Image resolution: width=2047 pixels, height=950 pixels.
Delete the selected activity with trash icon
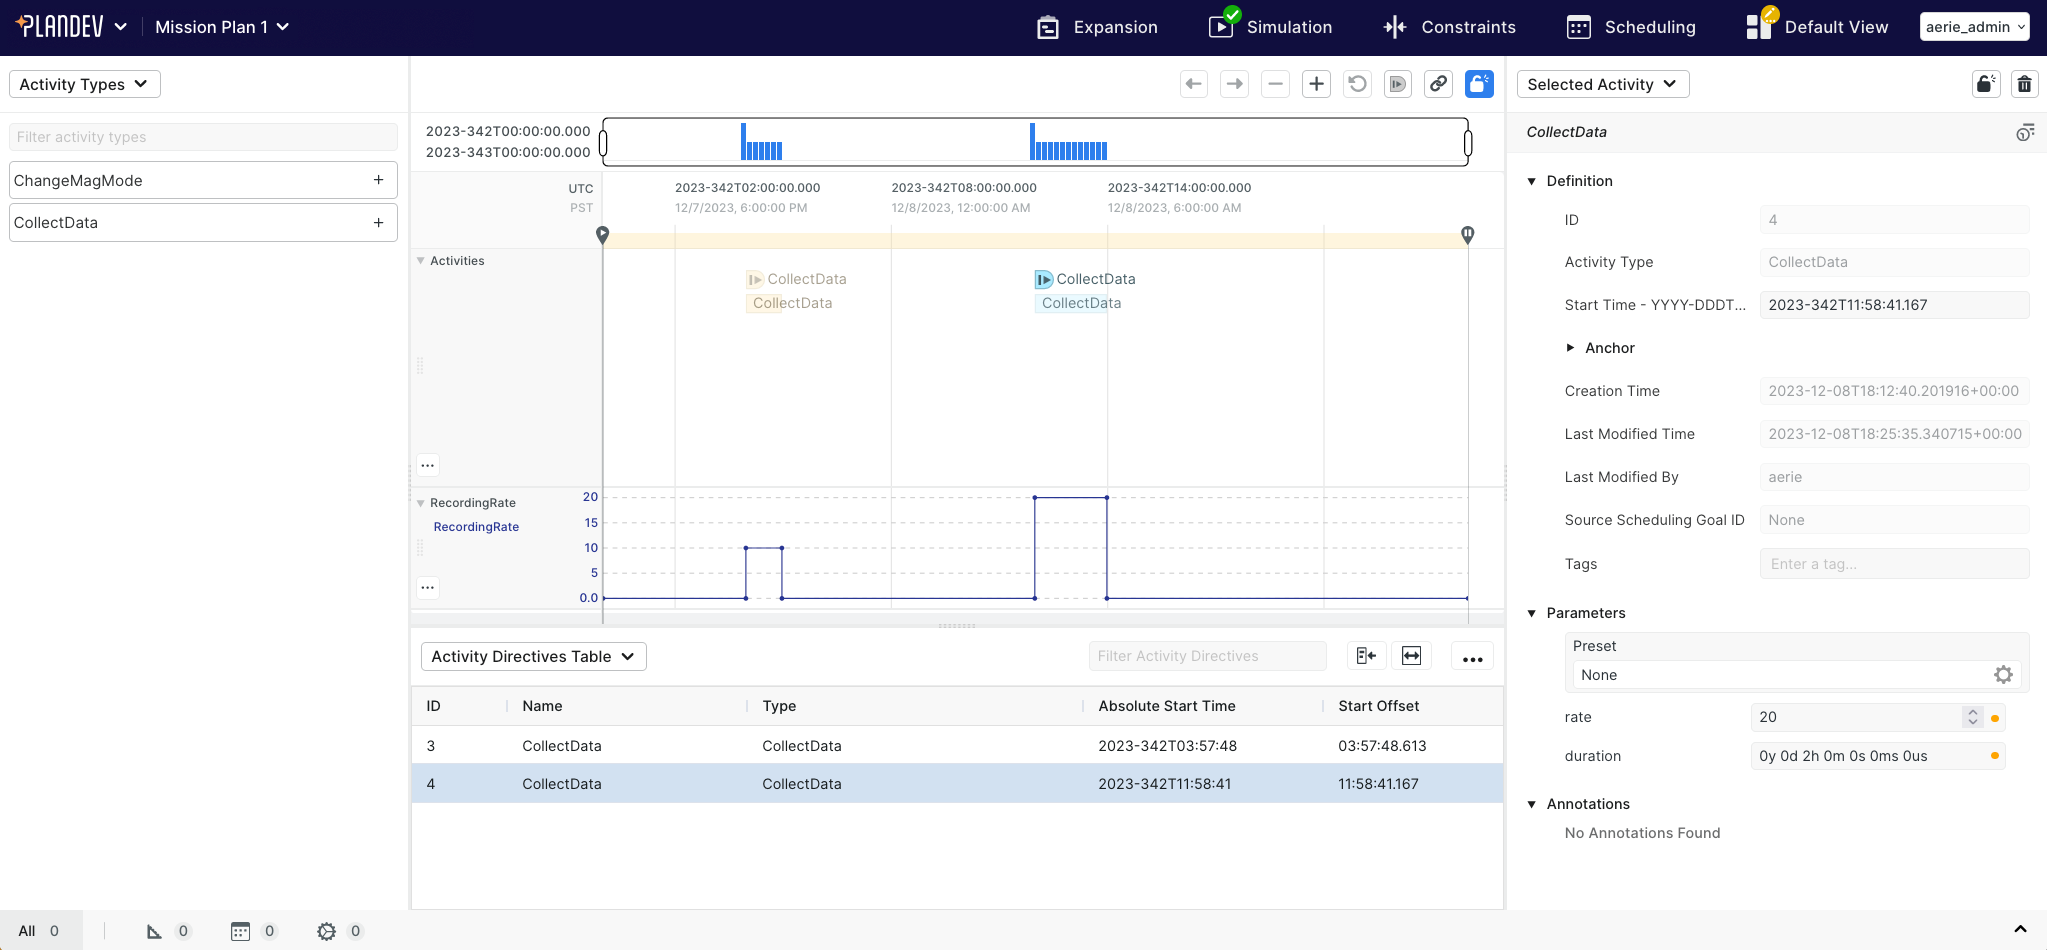pyautogui.click(x=2024, y=84)
